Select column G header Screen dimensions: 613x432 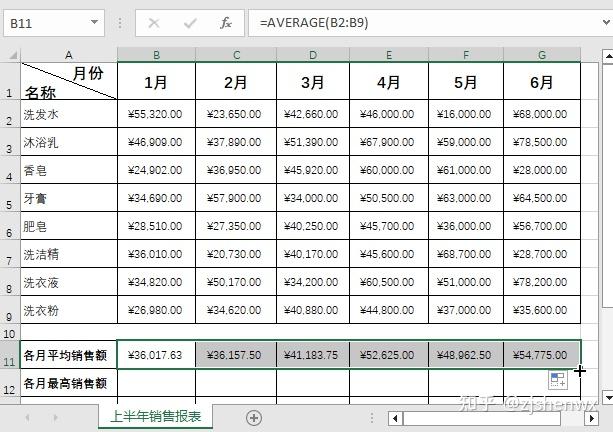(542, 55)
